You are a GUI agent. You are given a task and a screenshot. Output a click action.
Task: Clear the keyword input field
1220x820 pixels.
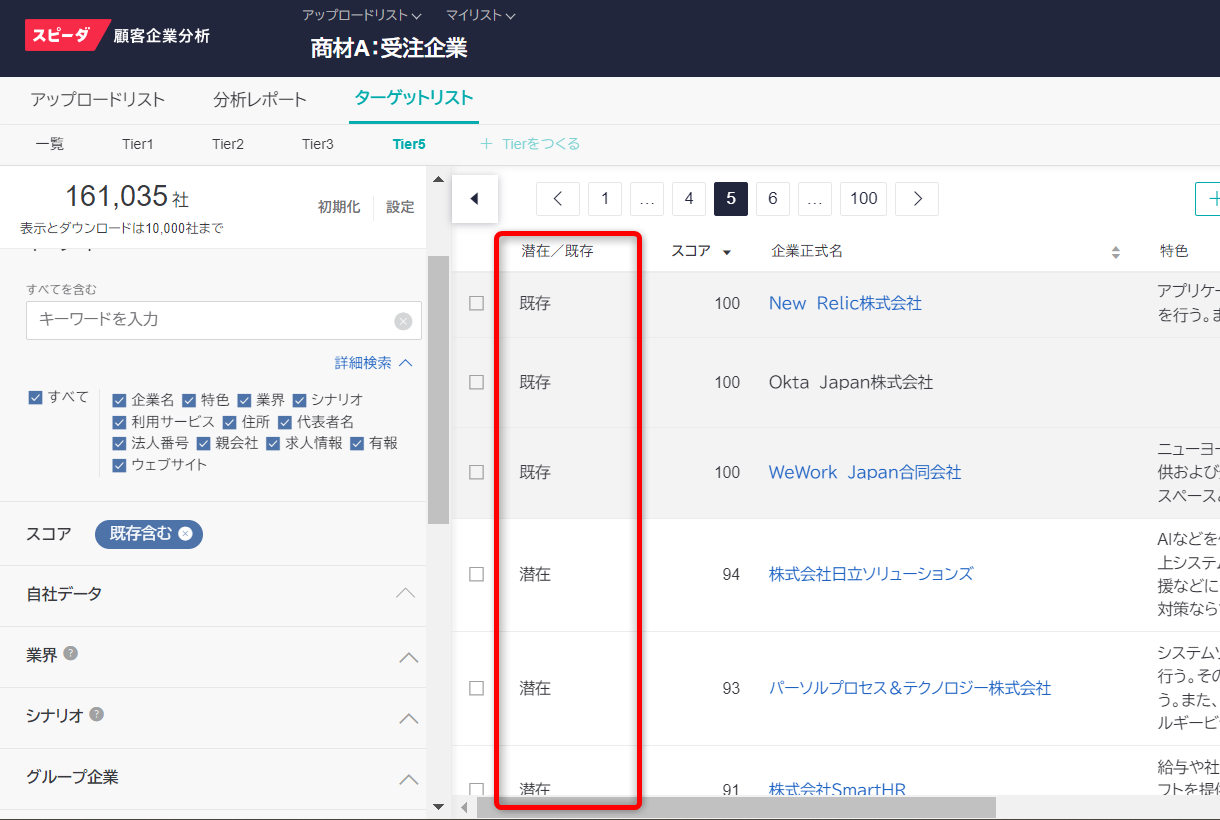tap(403, 321)
